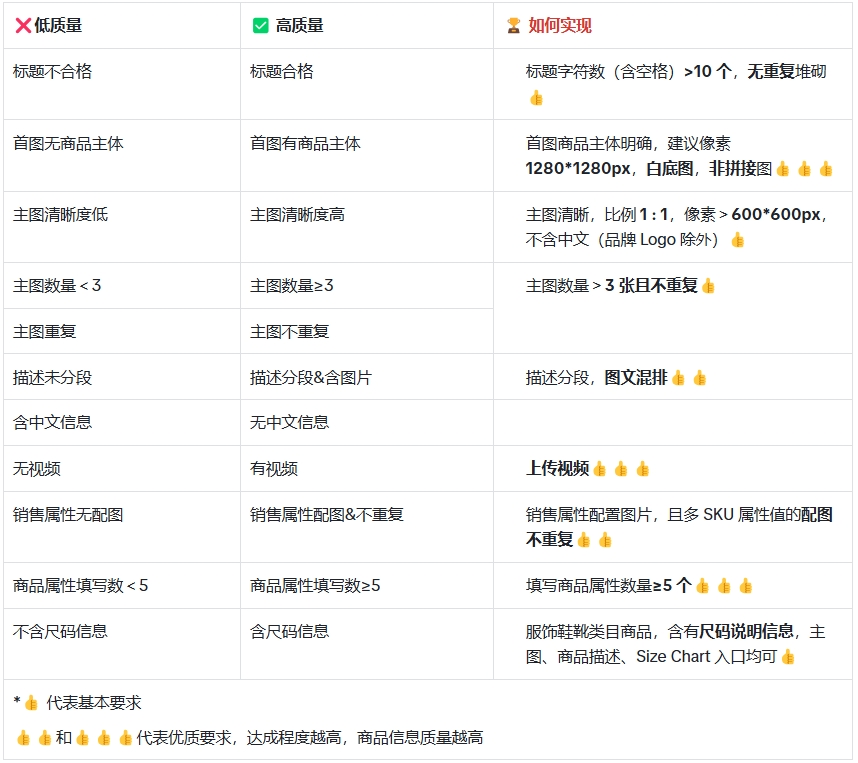858x763 pixels.
Task: Select the 销售属性配图&不重复 cell
Action: (x=327, y=515)
